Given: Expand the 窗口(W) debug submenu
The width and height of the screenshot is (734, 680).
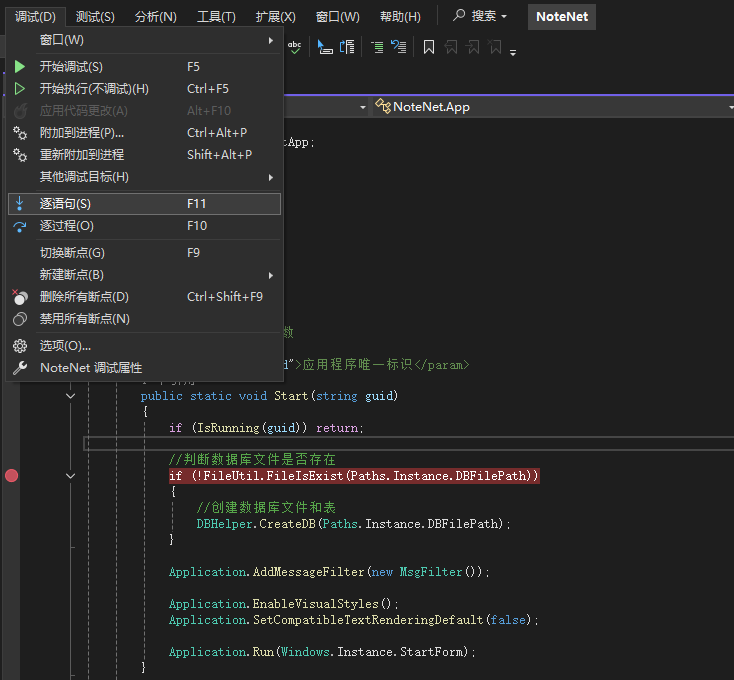Looking at the screenshot, I should point(62,40).
